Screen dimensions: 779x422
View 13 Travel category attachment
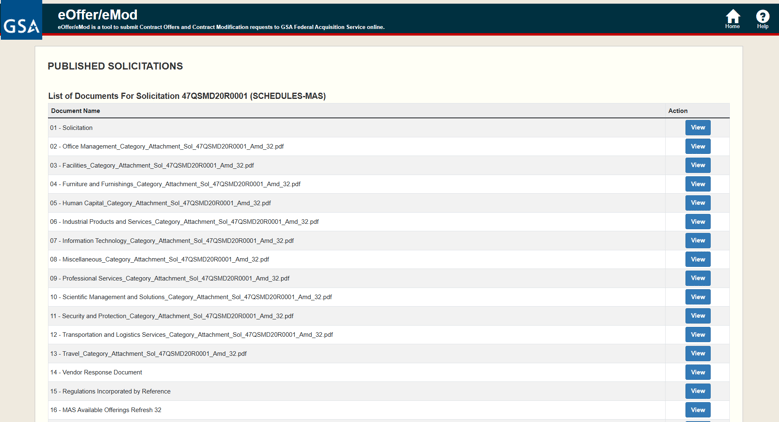(x=698, y=353)
